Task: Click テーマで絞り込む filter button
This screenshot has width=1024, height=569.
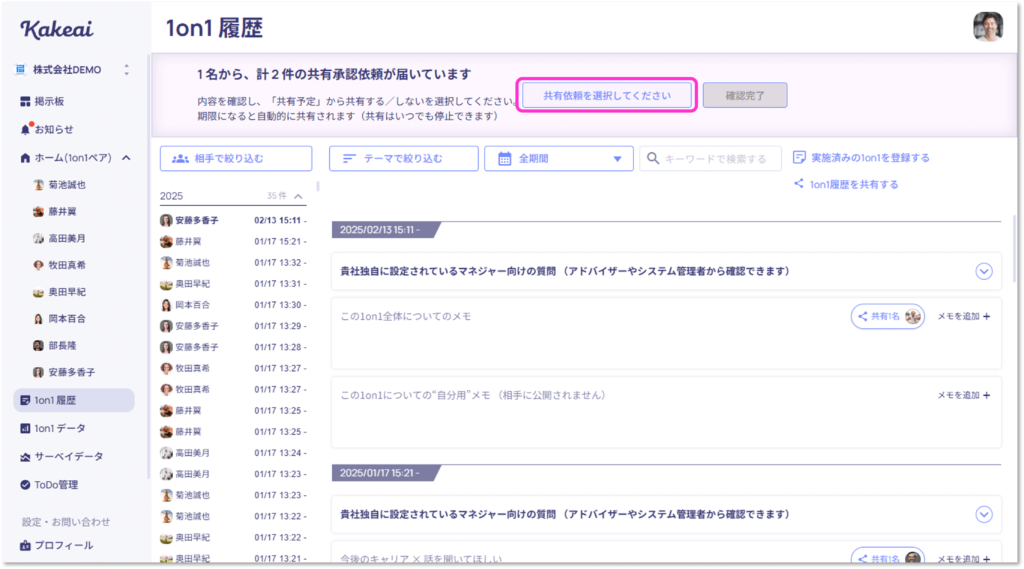Action: click(404, 159)
